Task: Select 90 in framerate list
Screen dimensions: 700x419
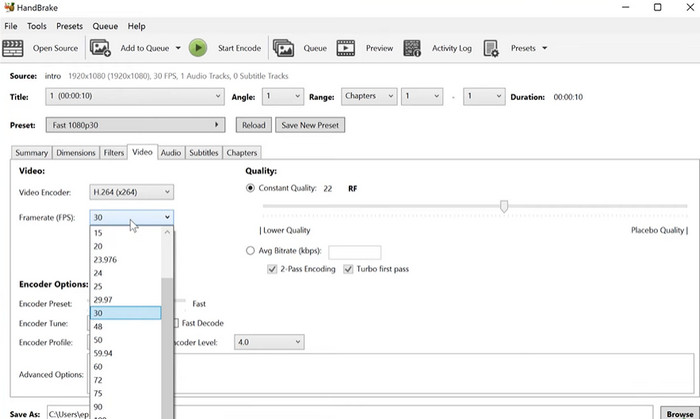Action: [125, 407]
